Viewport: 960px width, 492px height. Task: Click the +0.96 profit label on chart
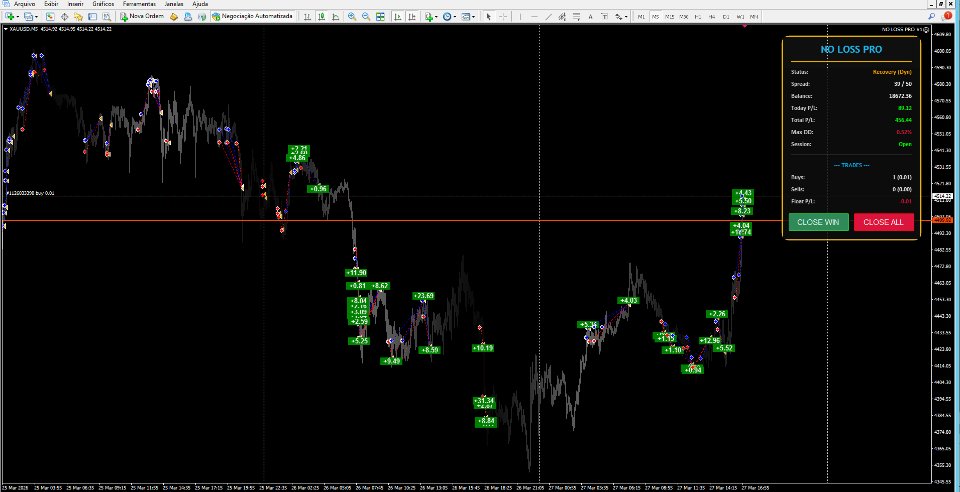(318, 189)
